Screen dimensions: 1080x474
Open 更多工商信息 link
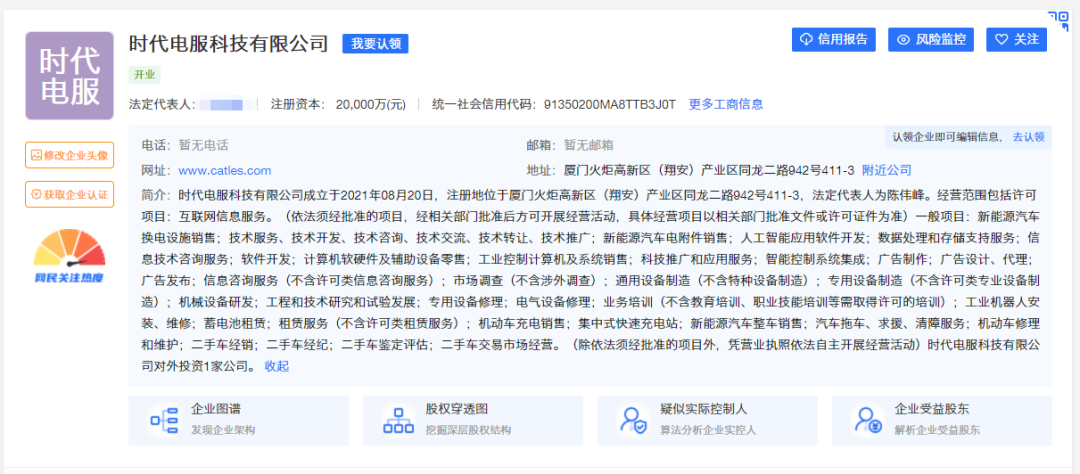pyautogui.click(x=726, y=104)
